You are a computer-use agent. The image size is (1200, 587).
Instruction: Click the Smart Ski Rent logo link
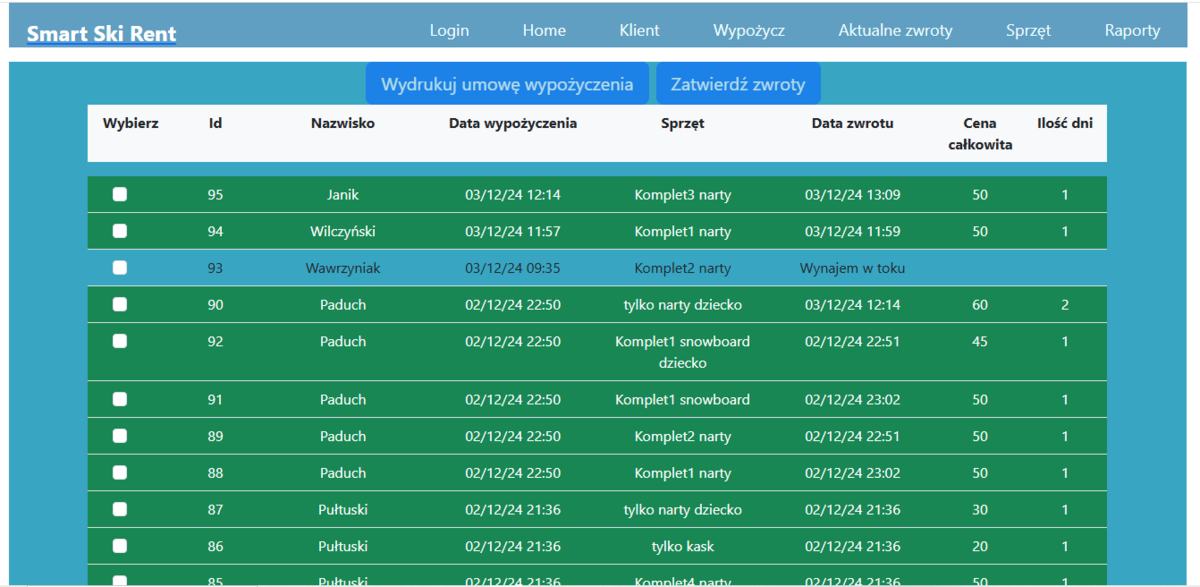click(101, 33)
